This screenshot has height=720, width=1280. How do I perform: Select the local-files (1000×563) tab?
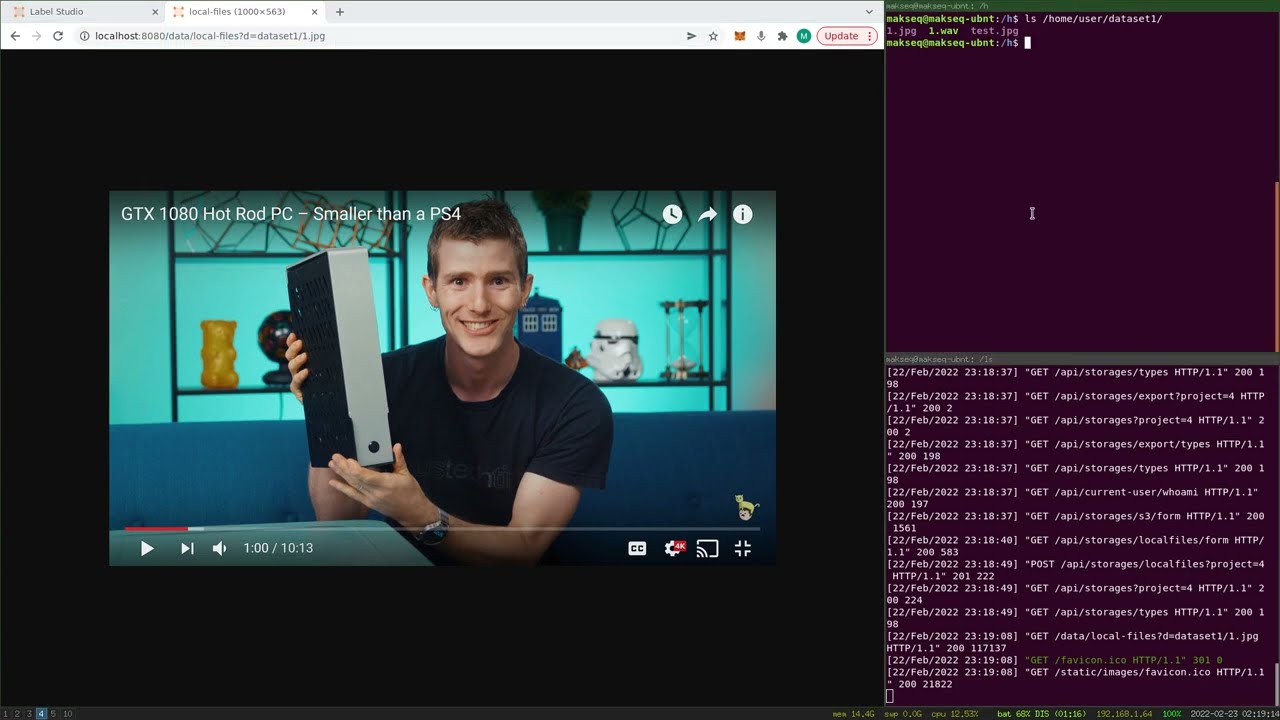[244, 12]
